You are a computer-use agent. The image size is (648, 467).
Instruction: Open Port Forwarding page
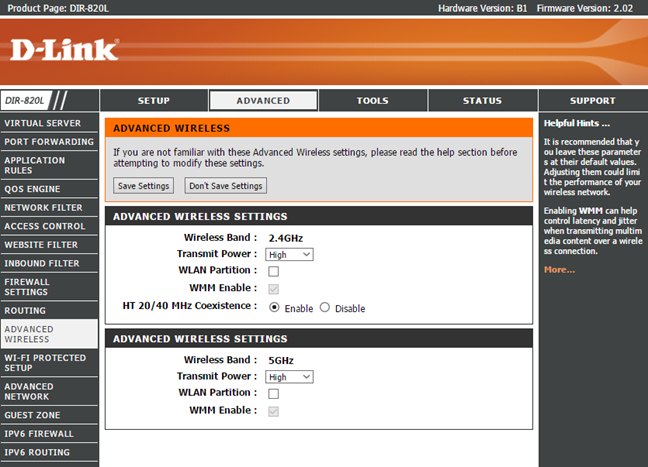[49, 142]
